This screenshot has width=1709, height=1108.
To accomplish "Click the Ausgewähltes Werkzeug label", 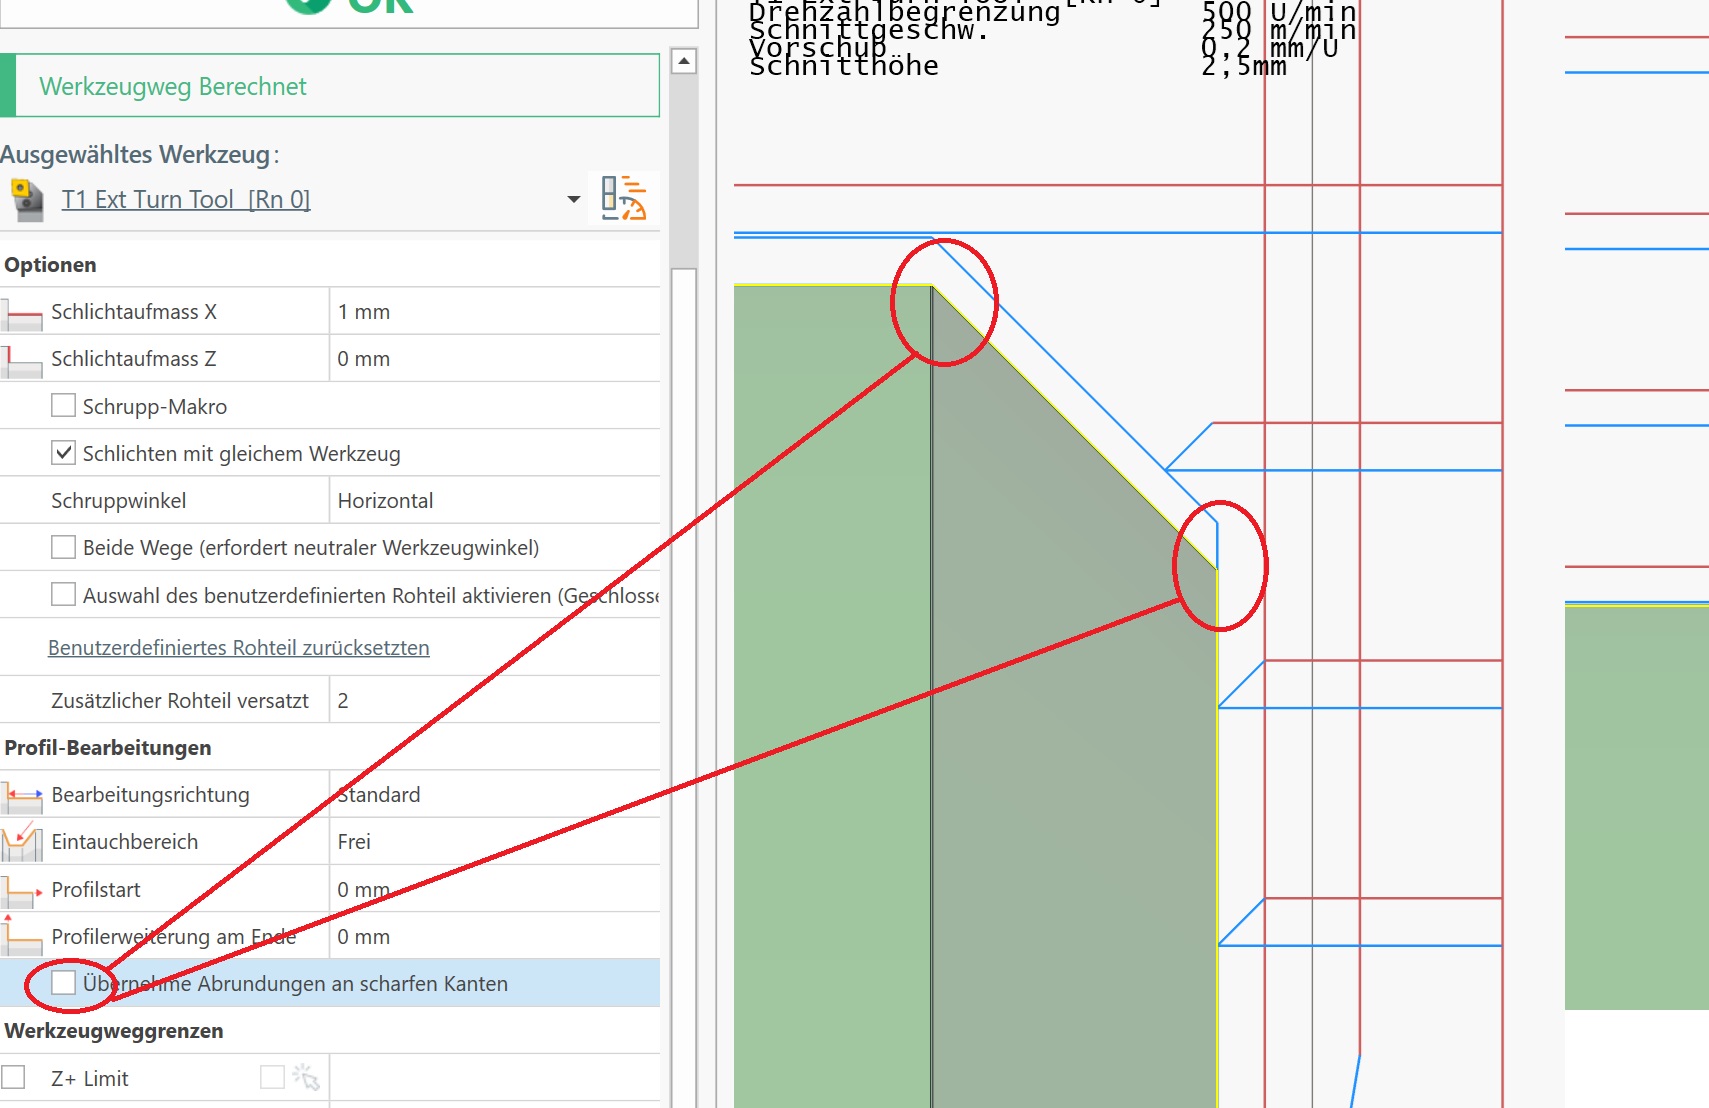I will (139, 155).
